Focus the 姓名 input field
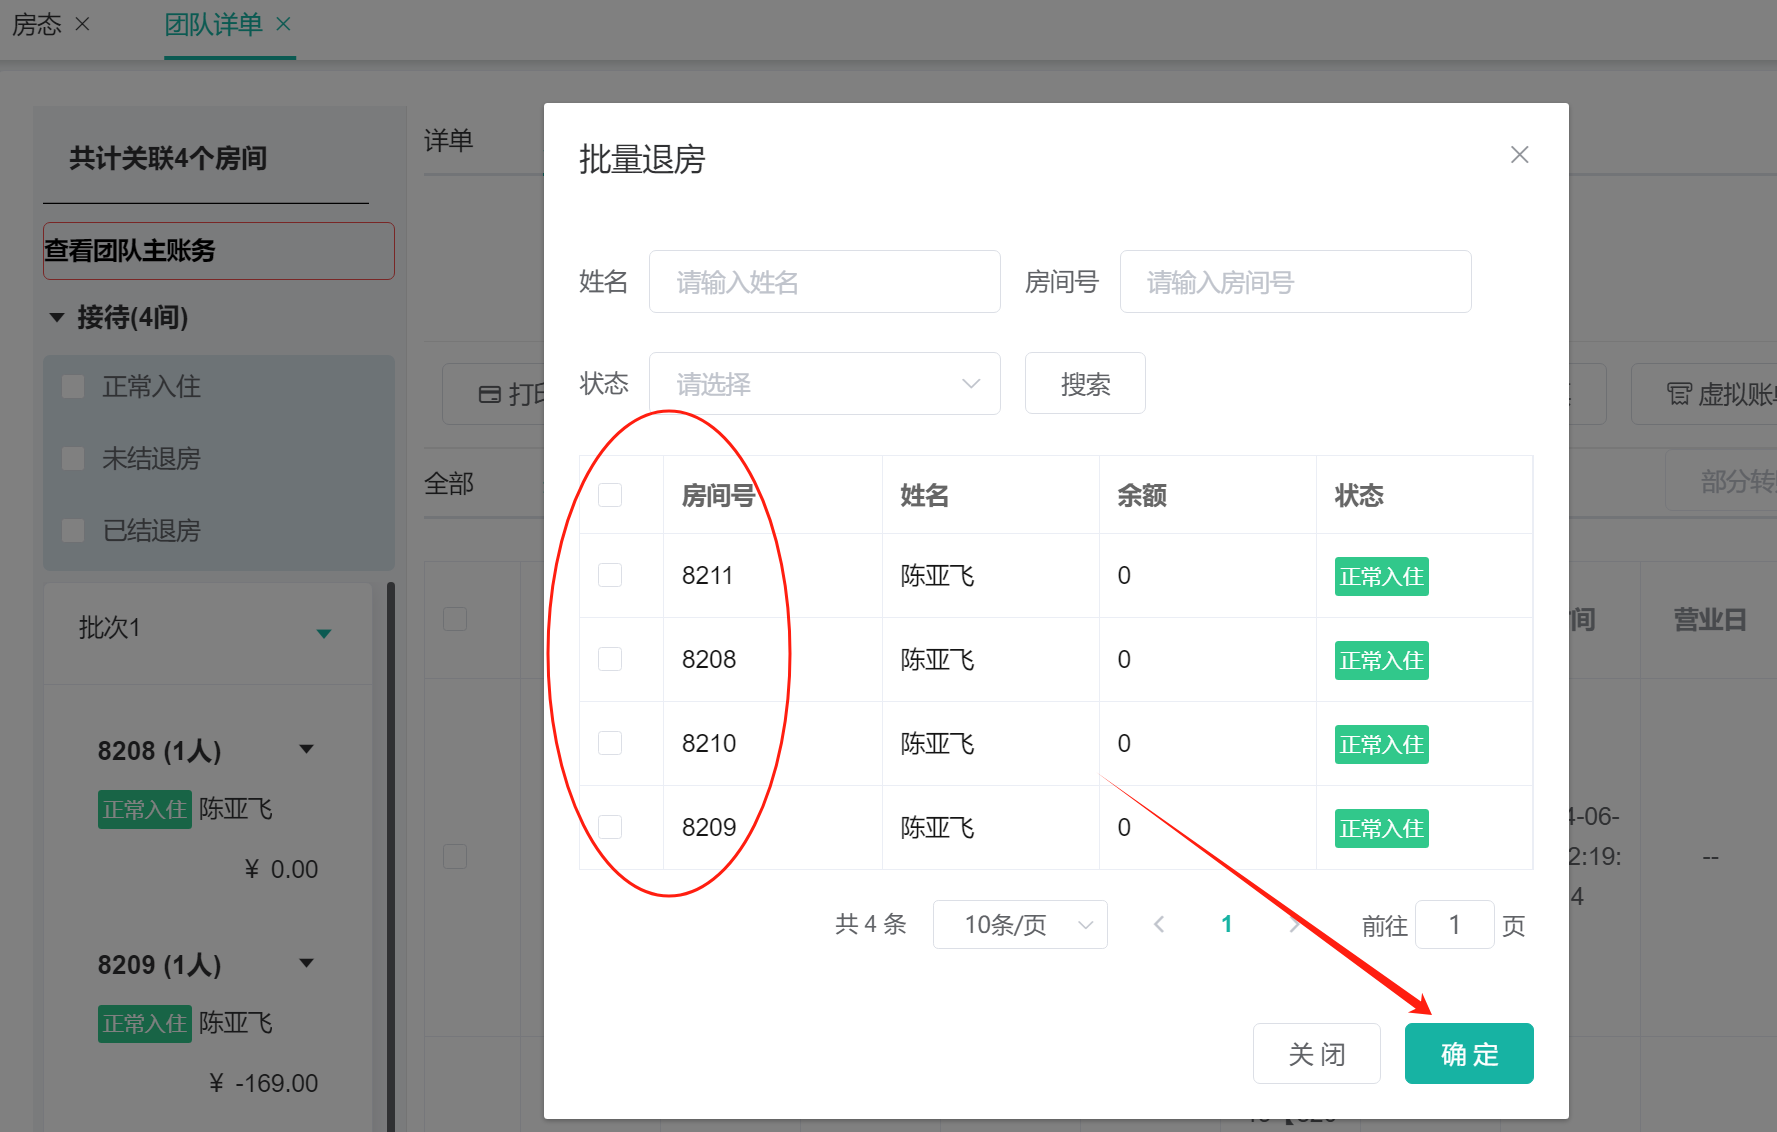Image resolution: width=1777 pixels, height=1132 pixels. [825, 282]
